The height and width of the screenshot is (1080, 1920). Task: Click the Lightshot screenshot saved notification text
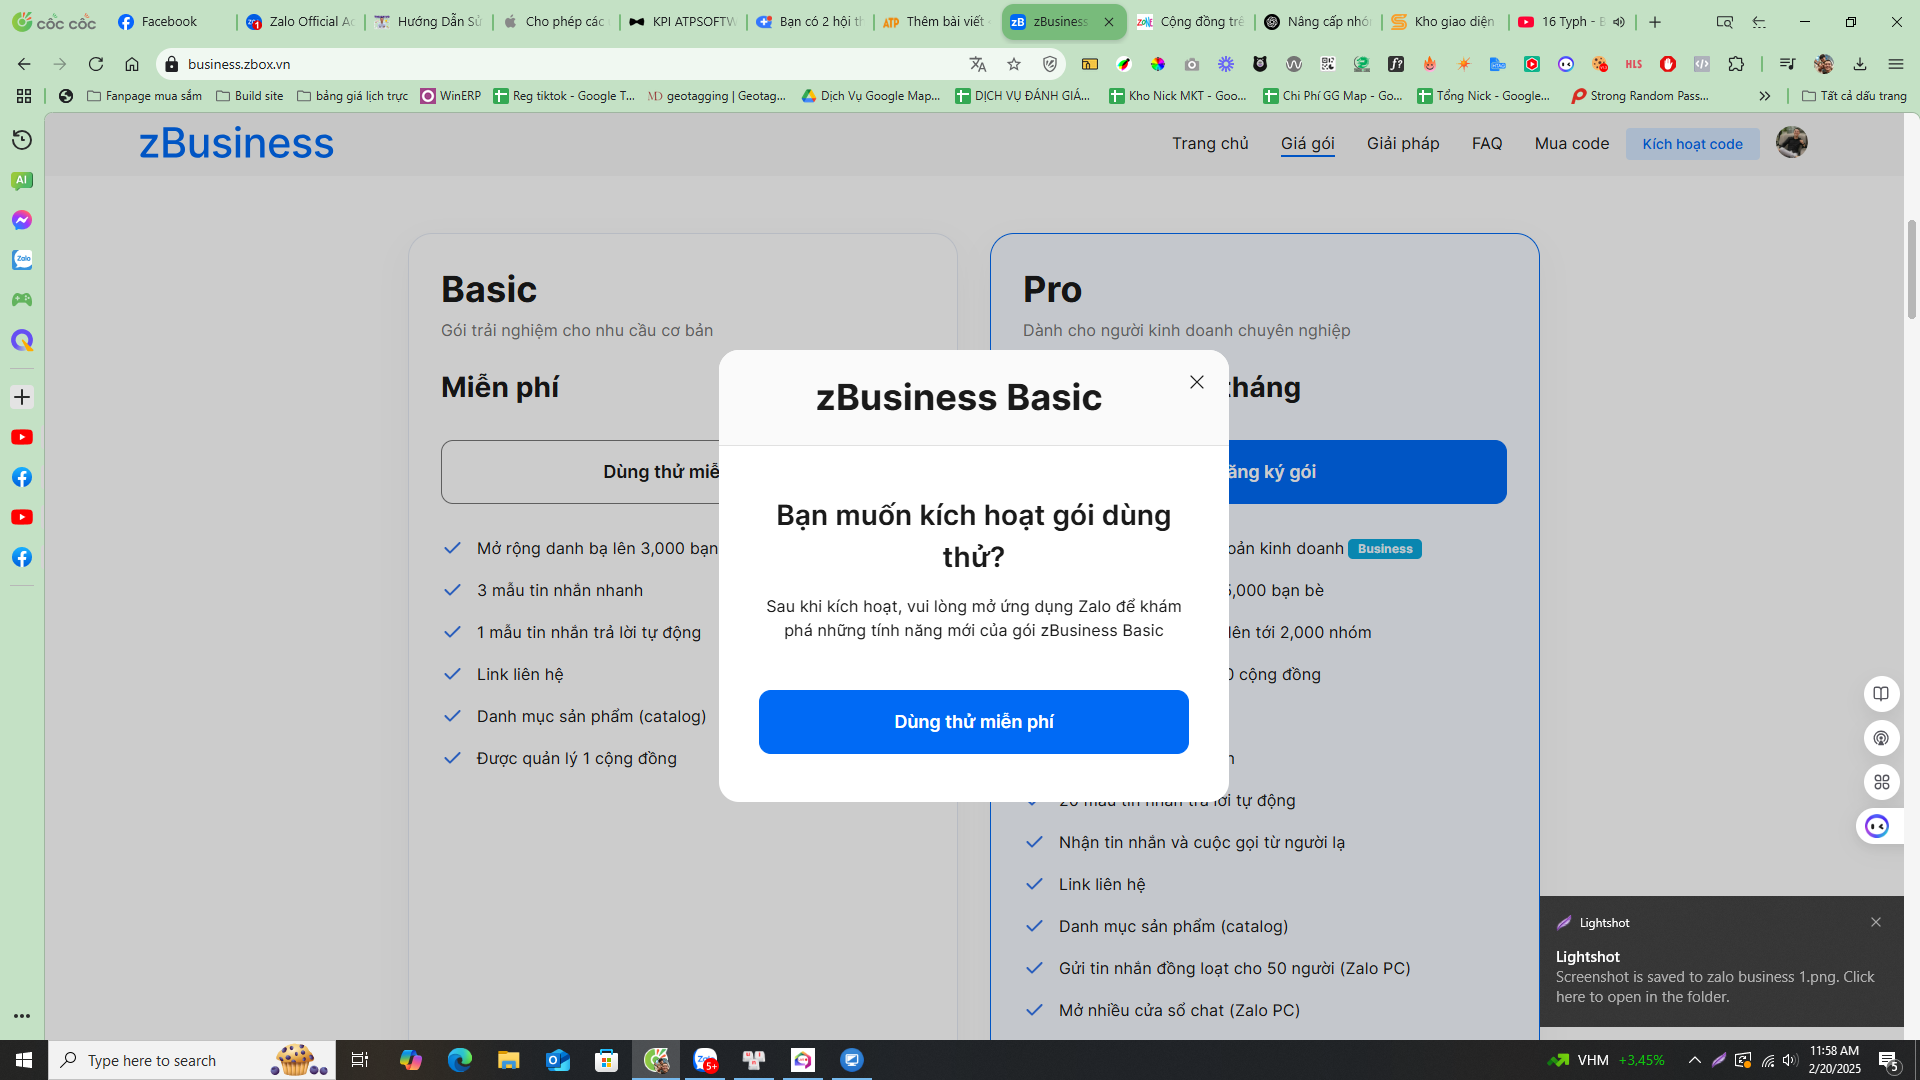[1714, 987]
